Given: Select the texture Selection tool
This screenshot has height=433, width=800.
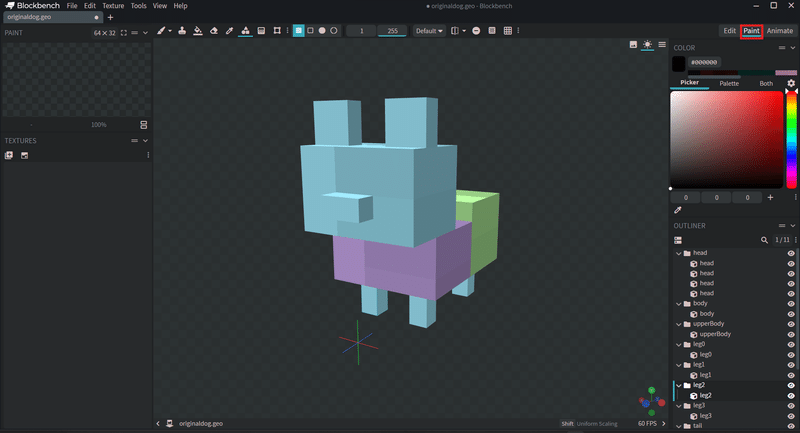Looking at the screenshot, I should point(277,31).
